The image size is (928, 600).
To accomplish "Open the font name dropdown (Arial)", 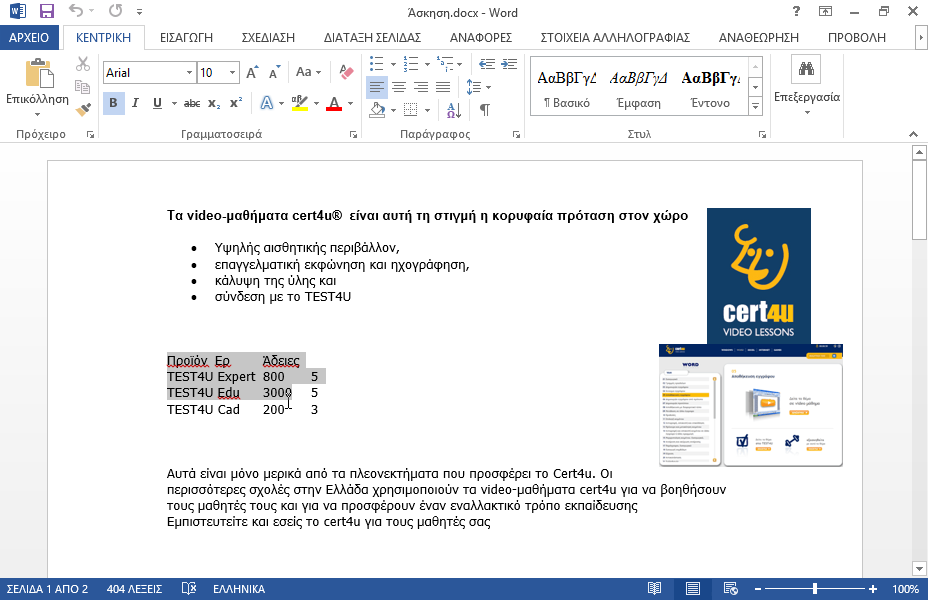I will coord(189,73).
